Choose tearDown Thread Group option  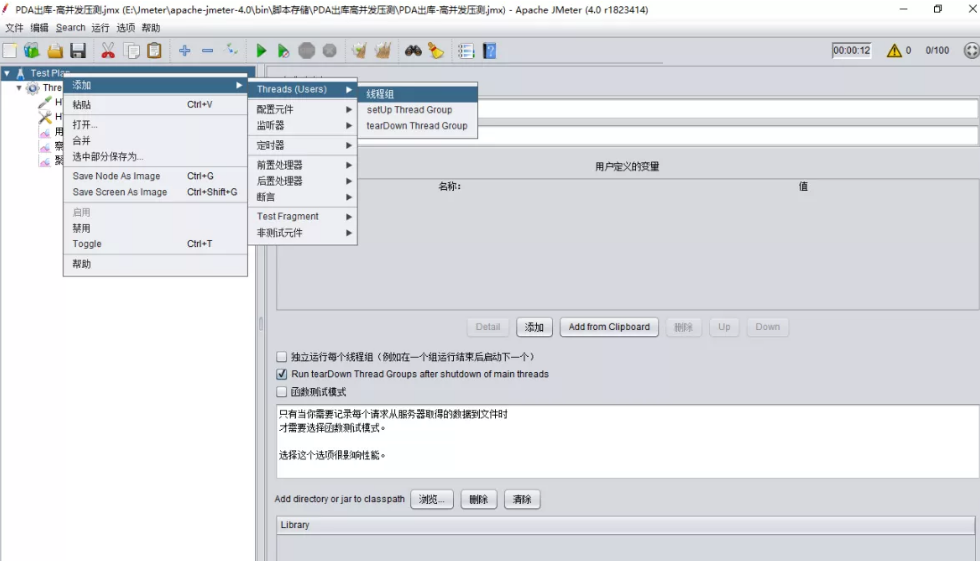418,126
